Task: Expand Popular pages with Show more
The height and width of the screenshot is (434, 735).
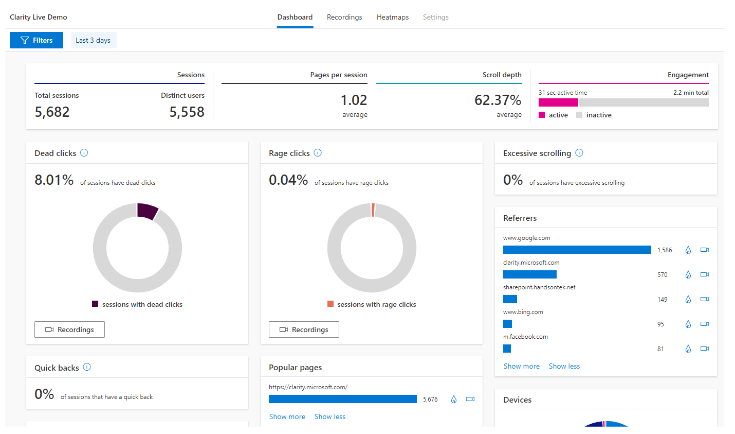Action: (x=287, y=417)
